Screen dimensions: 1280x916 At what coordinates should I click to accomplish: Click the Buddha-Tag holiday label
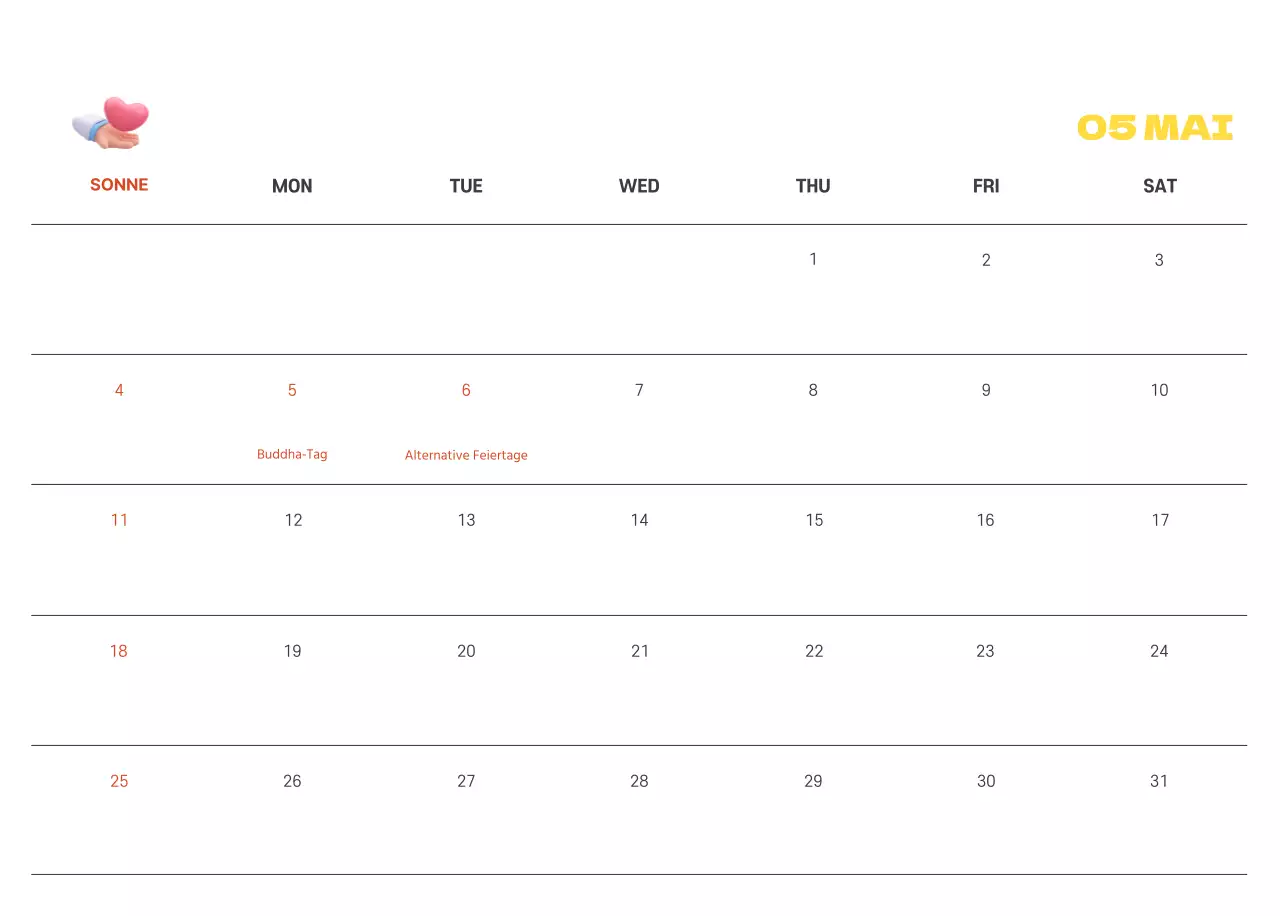pos(292,454)
